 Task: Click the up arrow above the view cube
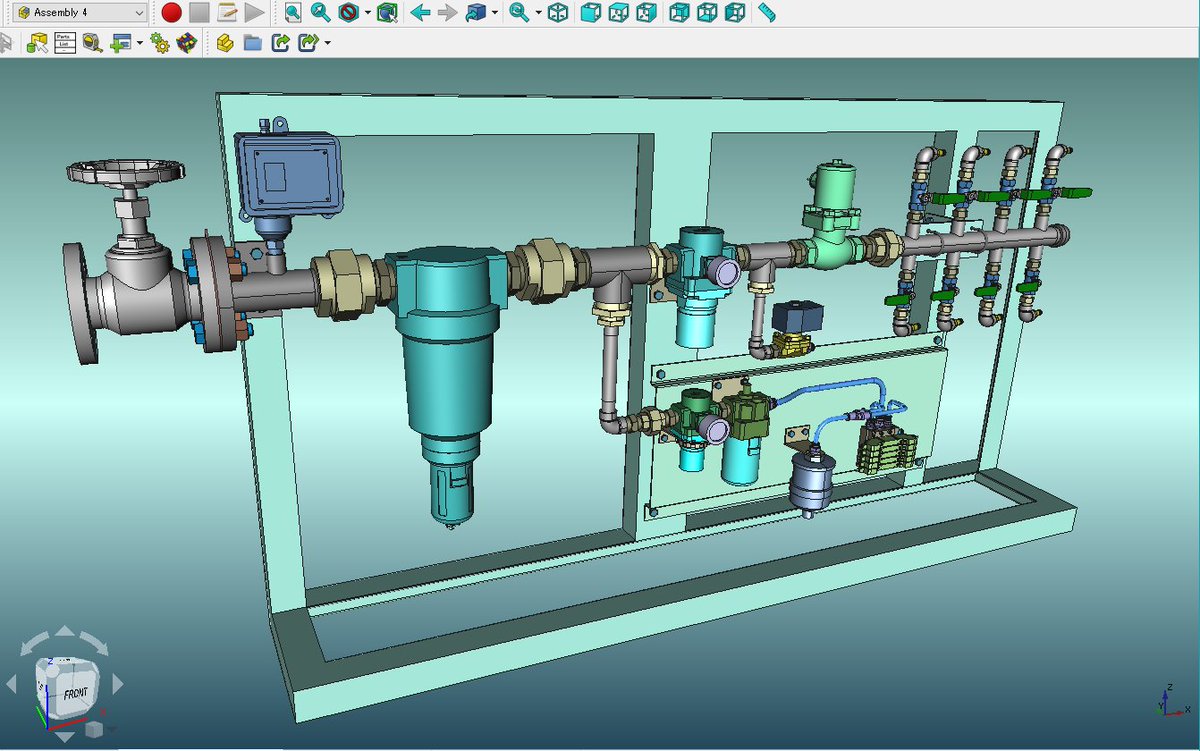64,632
